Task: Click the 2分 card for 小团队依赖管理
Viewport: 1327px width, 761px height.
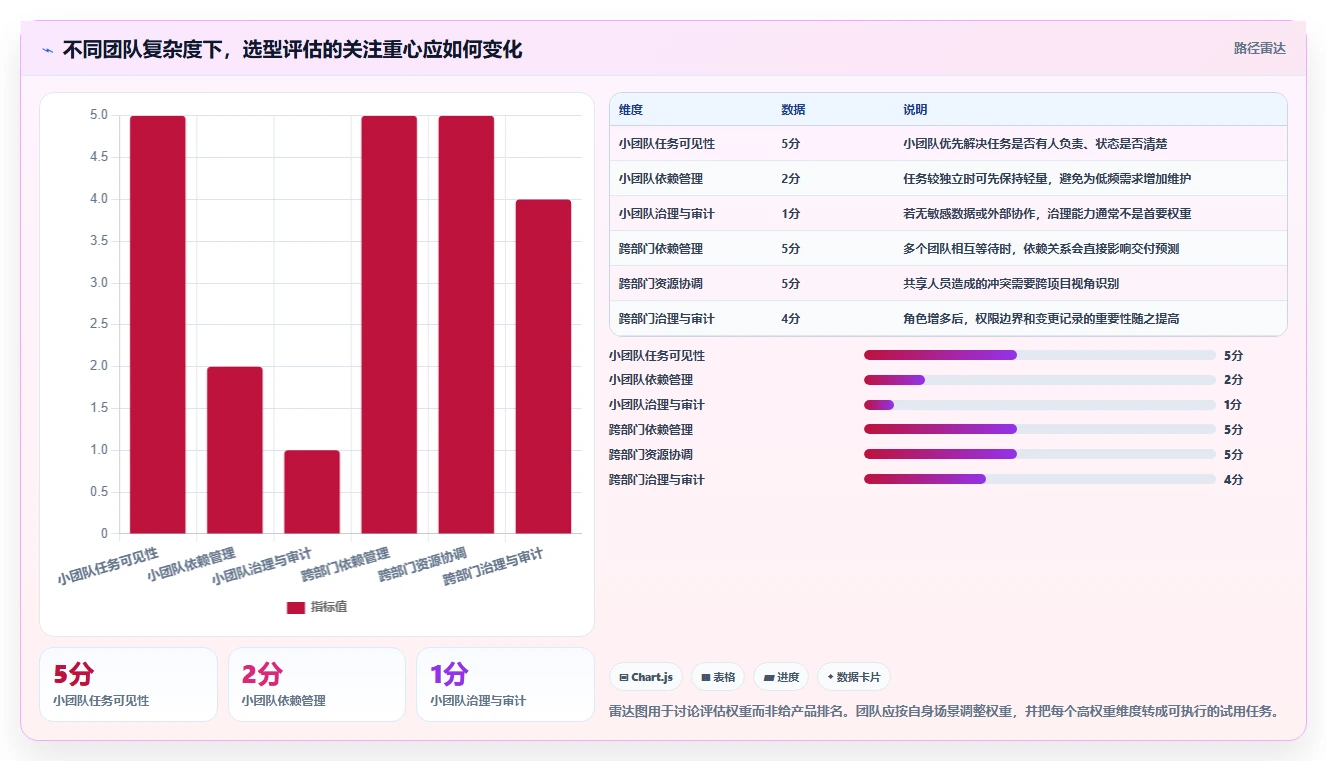Action: [x=317, y=684]
